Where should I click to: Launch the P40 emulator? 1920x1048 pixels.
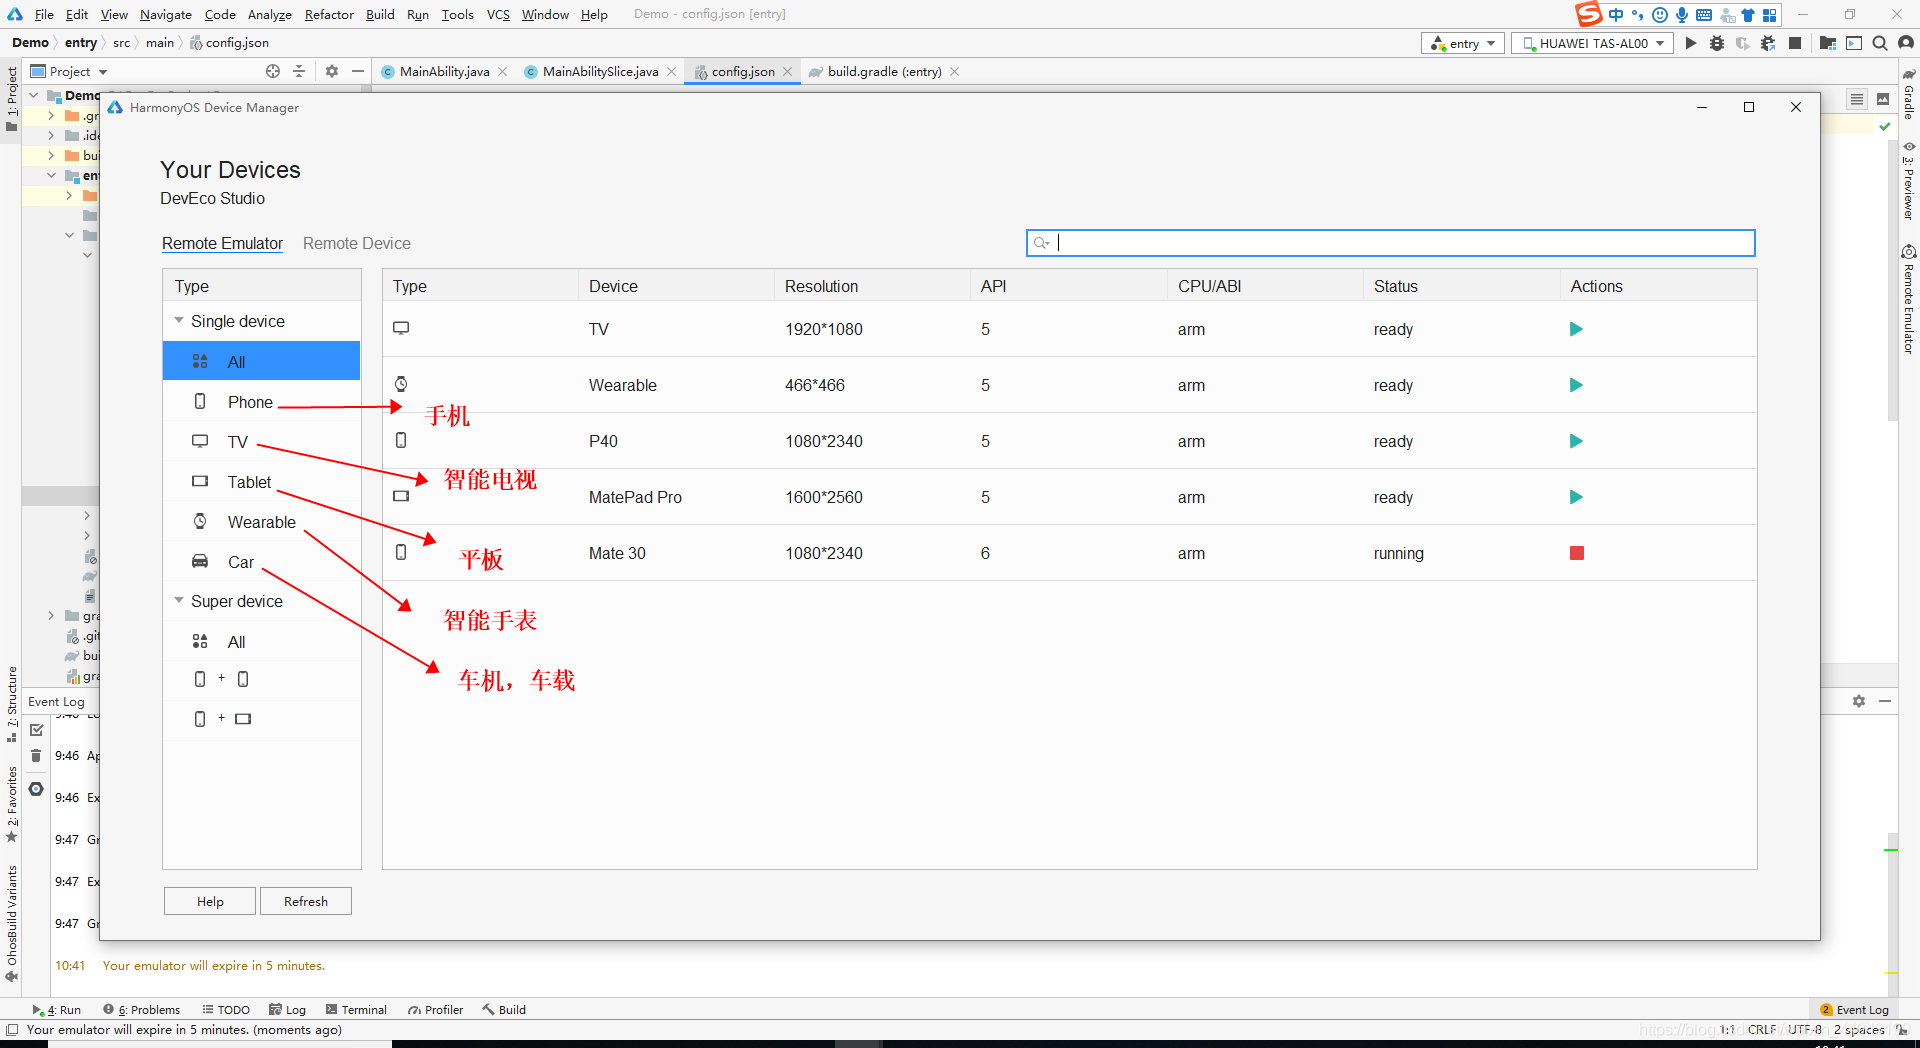pyautogui.click(x=1576, y=441)
